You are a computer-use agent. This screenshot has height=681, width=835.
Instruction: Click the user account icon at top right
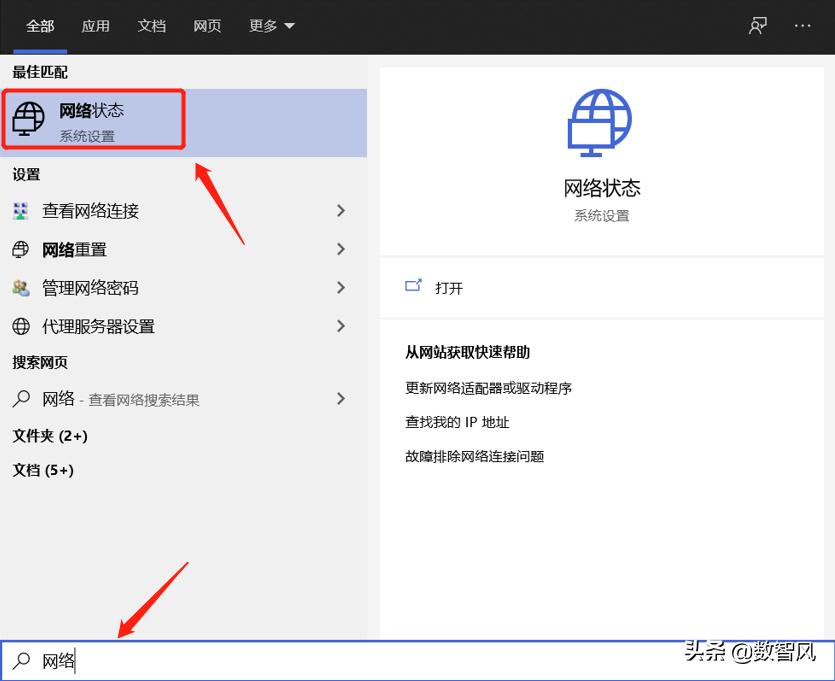pos(757,26)
